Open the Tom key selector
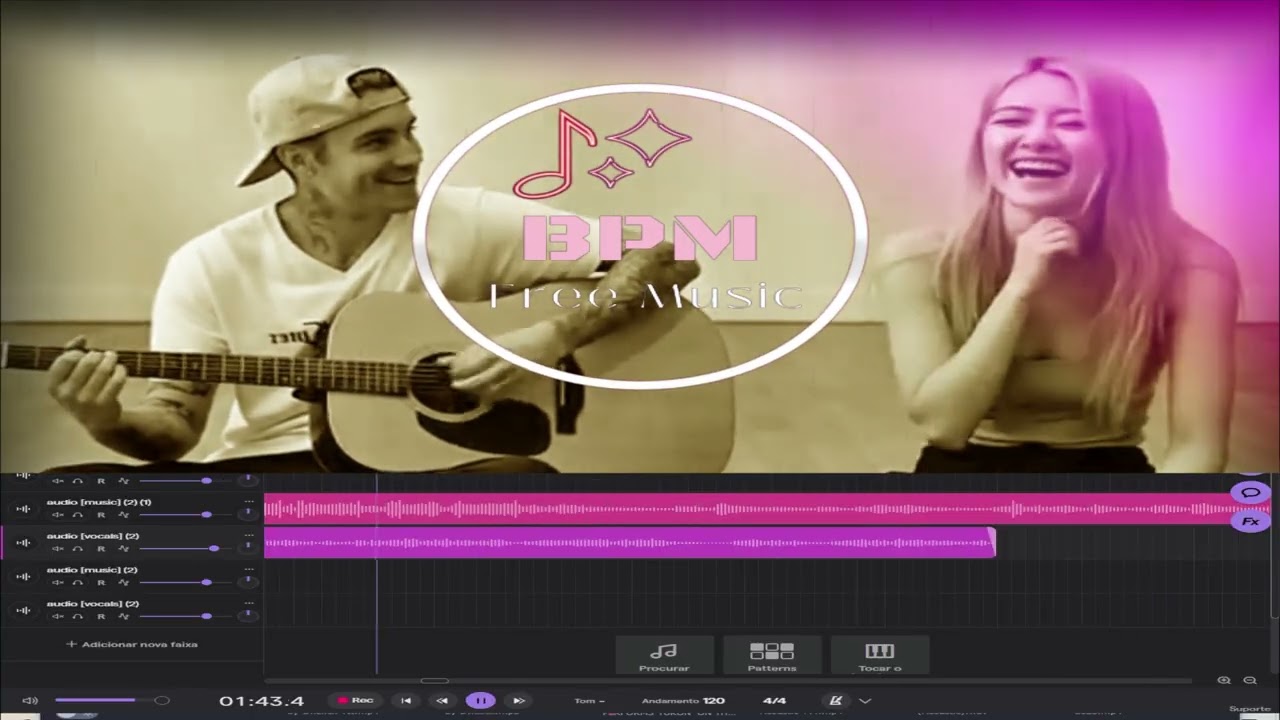The height and width of the screenshot is (720, 1280). (590, 701)
